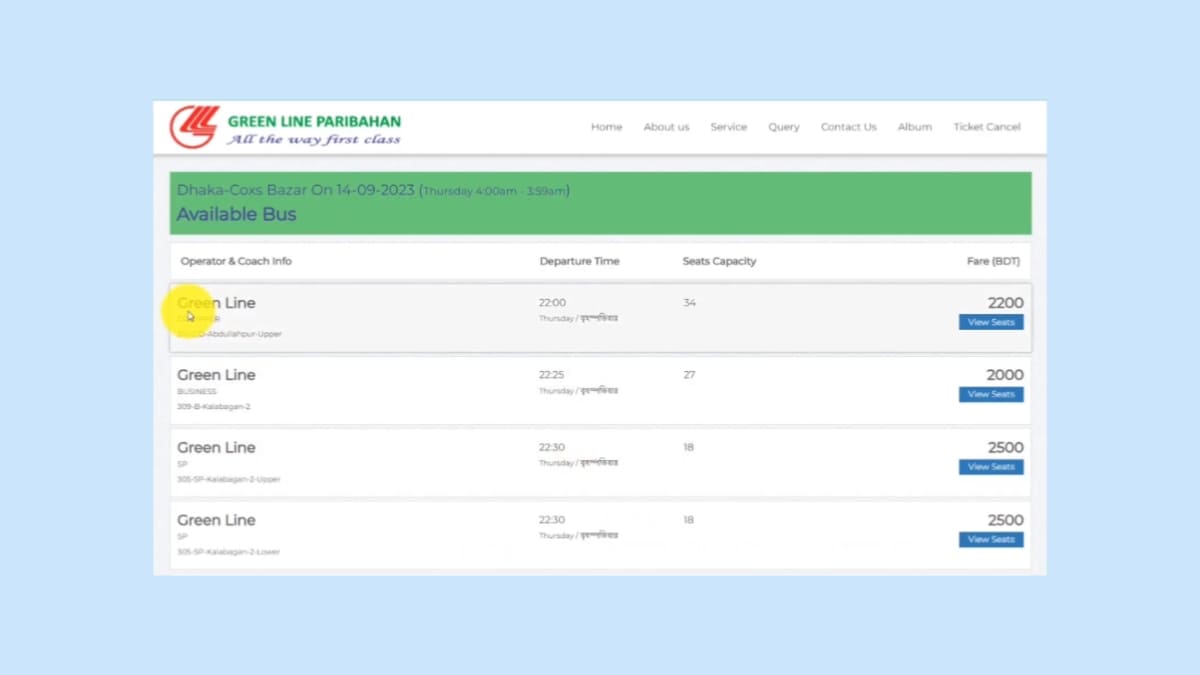This screenshot has height=675, width=1200.
Task: Click the Available Bus green banner
Action: 600,203
